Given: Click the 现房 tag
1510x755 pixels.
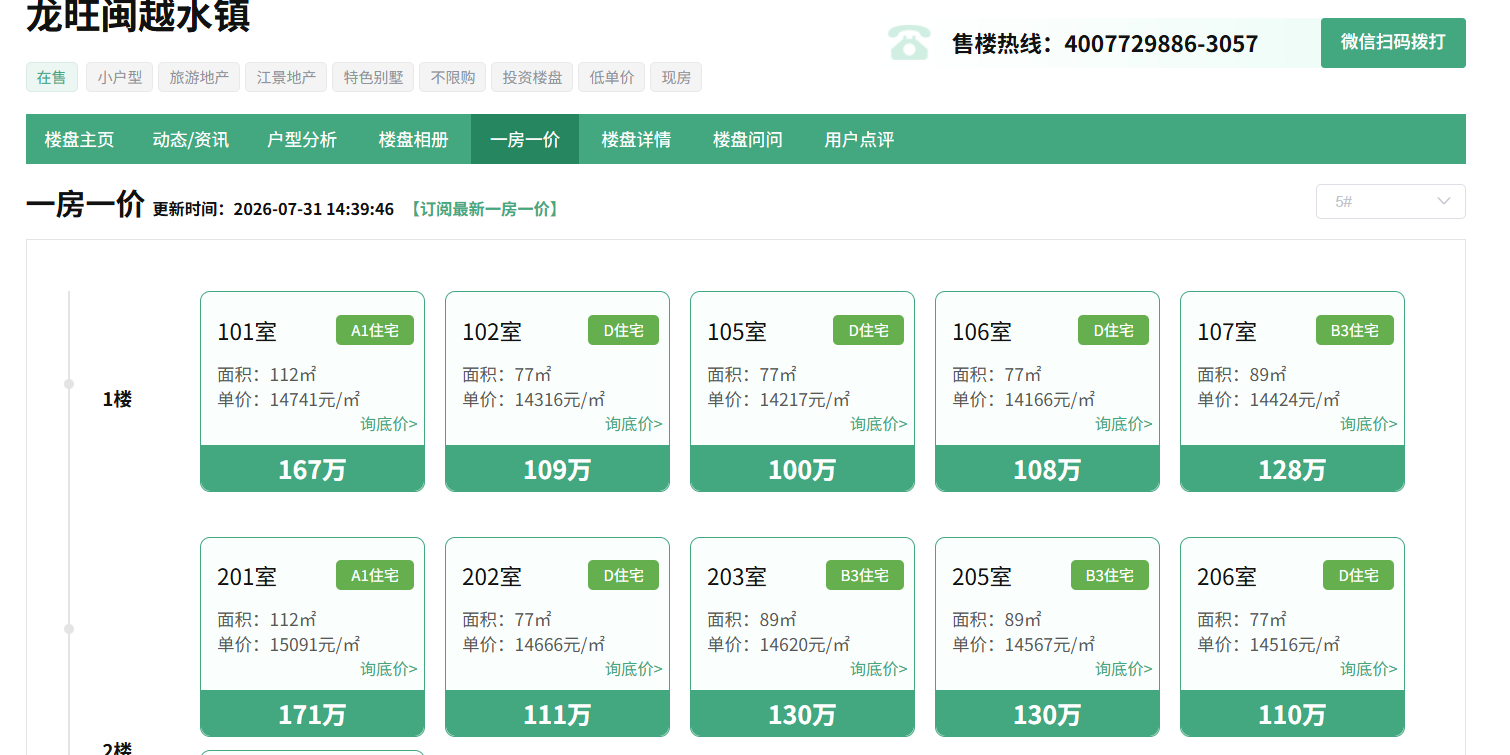Looking at the screenshot, I should click(676, 77).
